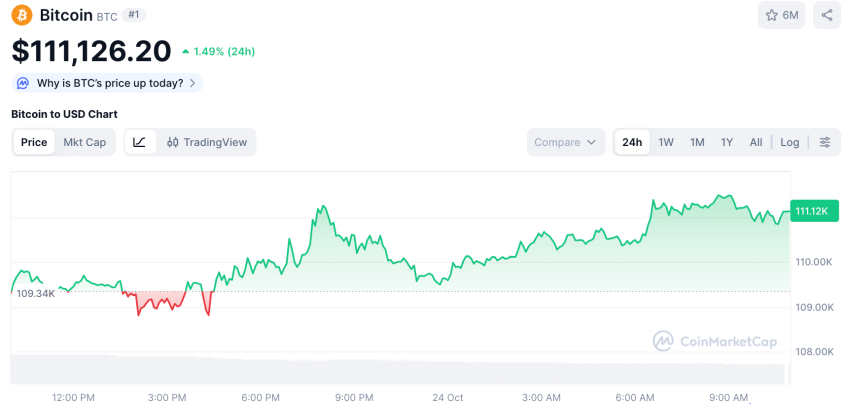Click the green 111.12K current price label
Viewport: 850px width, 404px height.
tap(811, 211)
